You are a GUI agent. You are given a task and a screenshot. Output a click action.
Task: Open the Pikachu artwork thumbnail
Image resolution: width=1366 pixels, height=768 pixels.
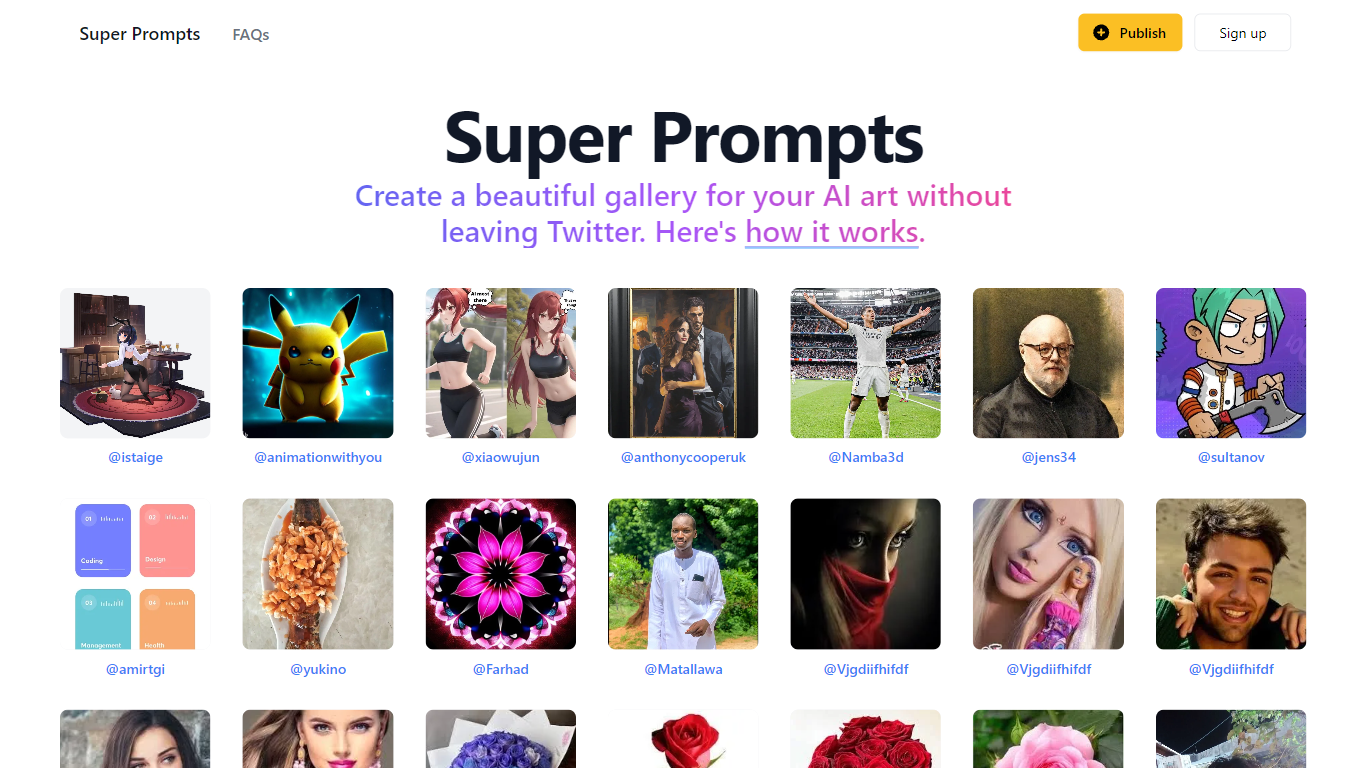(x=318, y=363)
